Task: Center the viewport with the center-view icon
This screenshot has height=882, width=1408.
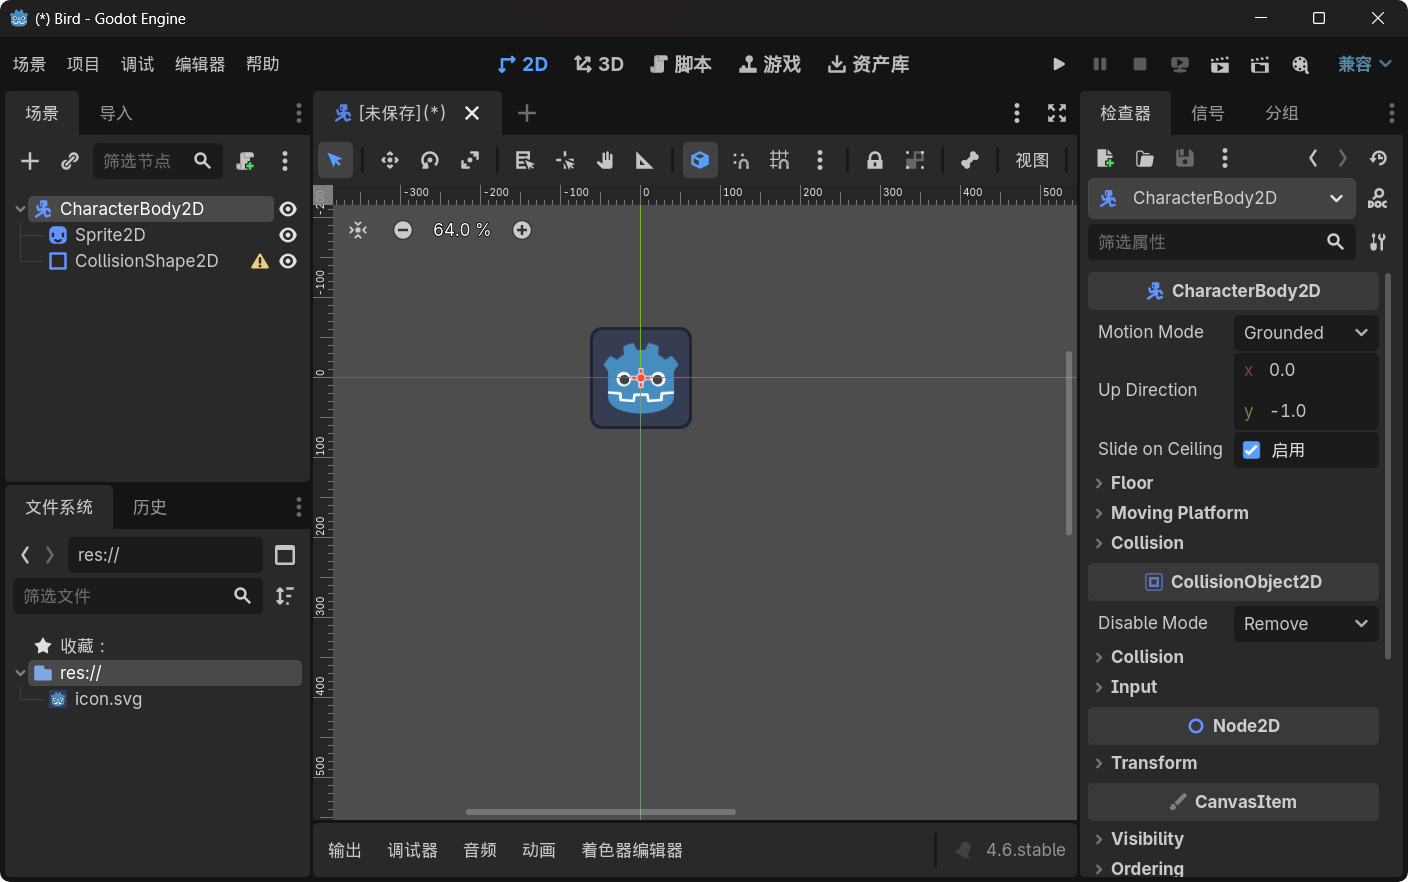Action: pyautogui.click(x=358, y=230)
